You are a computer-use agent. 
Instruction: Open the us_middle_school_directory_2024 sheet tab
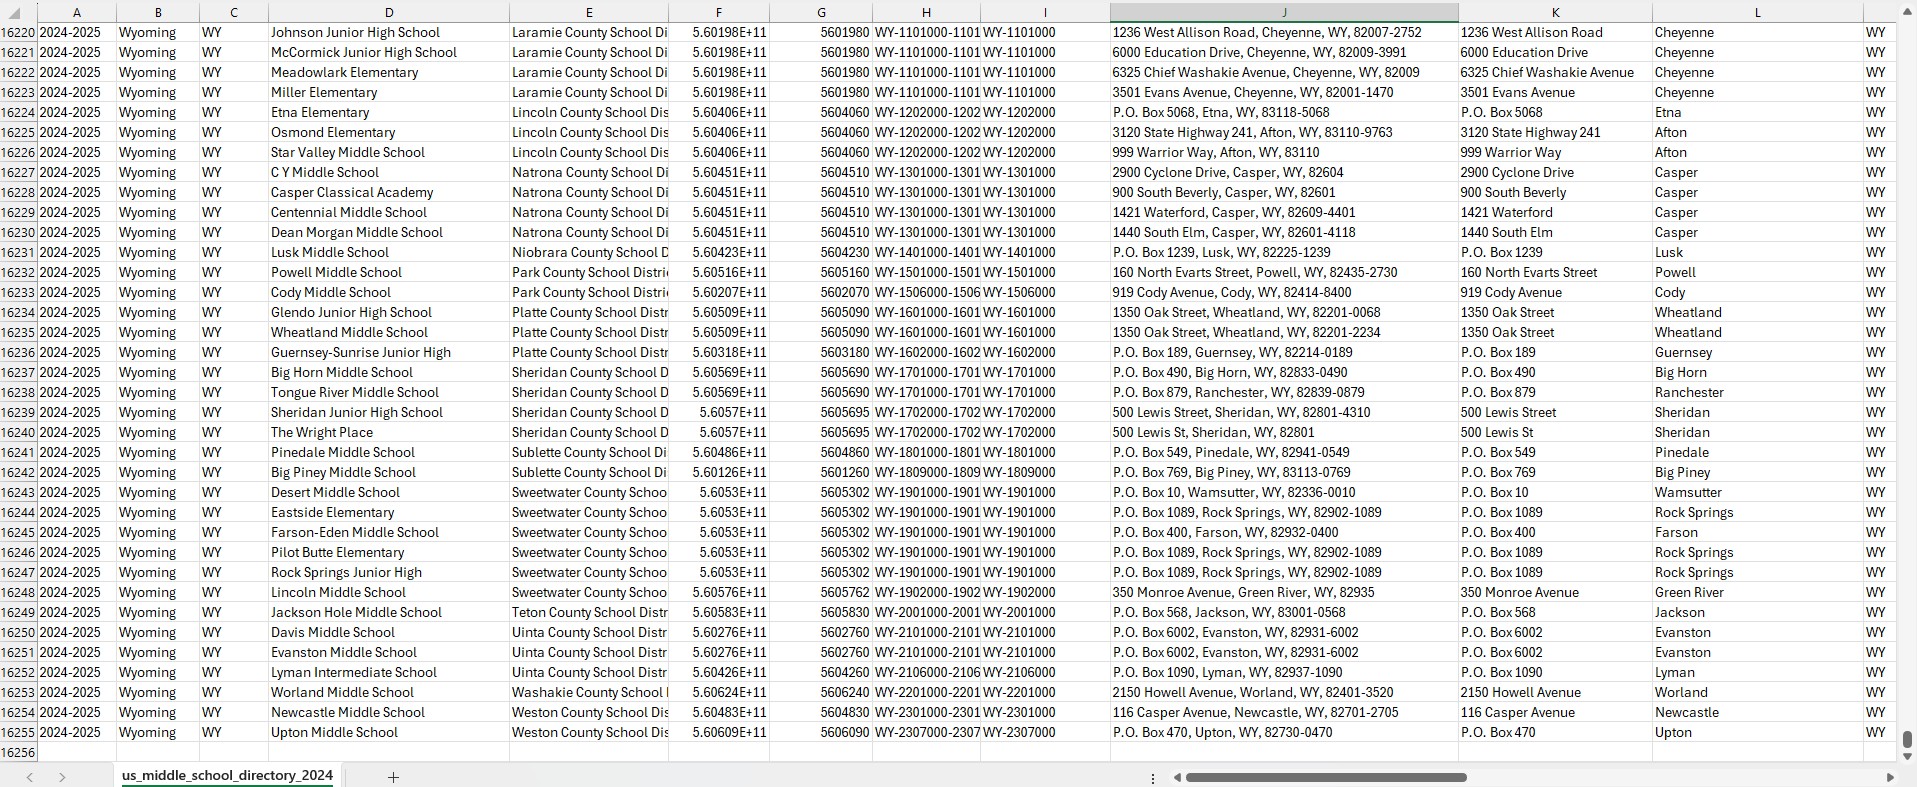(x=227, y=775)
